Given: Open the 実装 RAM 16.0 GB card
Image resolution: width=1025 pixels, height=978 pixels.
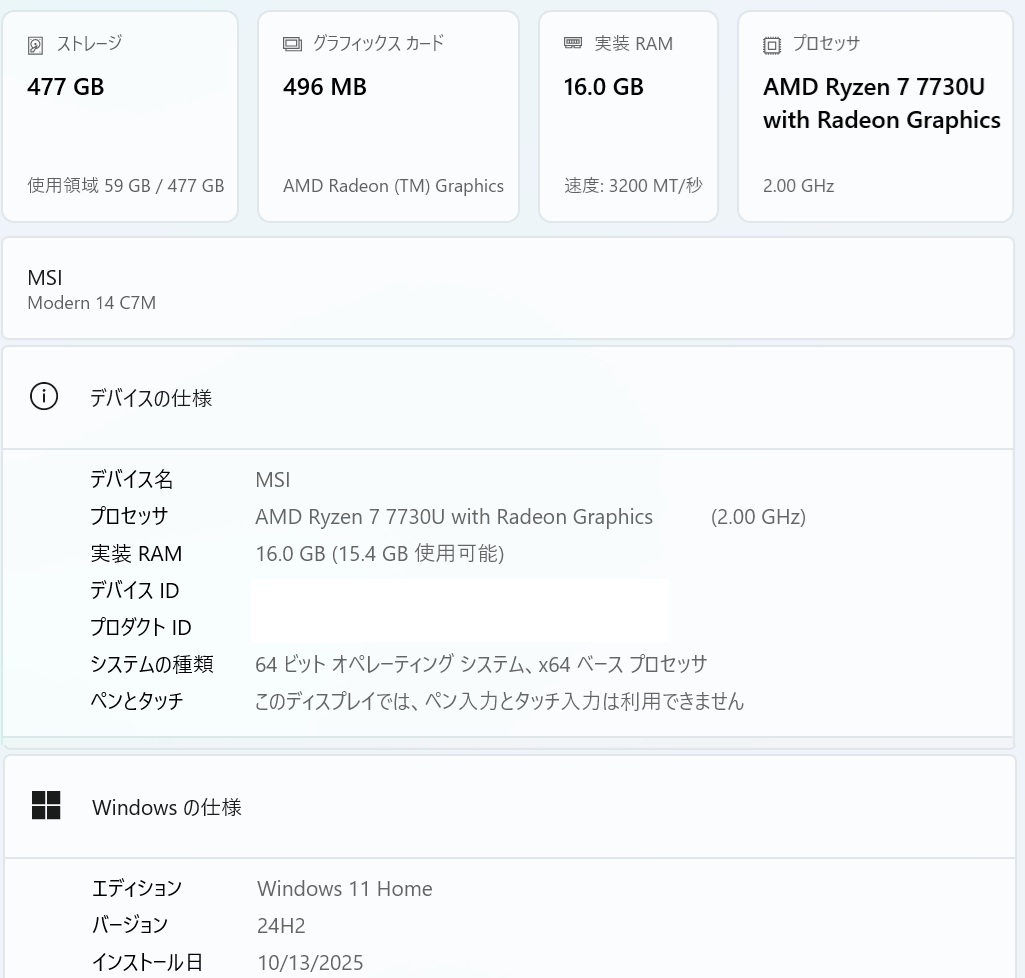Looking at the screenshot, I should [628, 117].
